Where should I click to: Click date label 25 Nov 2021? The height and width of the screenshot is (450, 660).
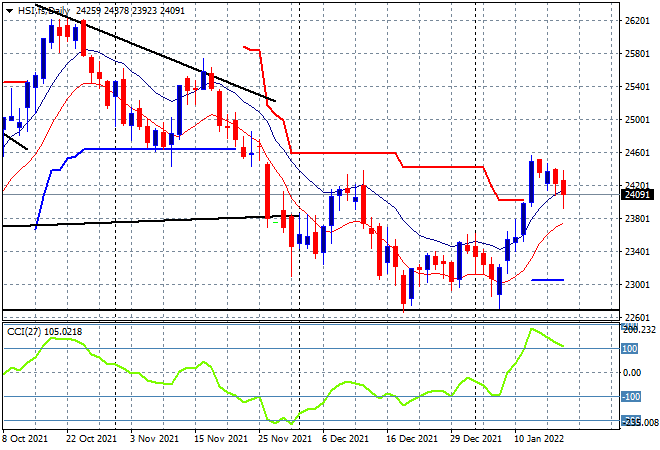click(x=285, y=439)
